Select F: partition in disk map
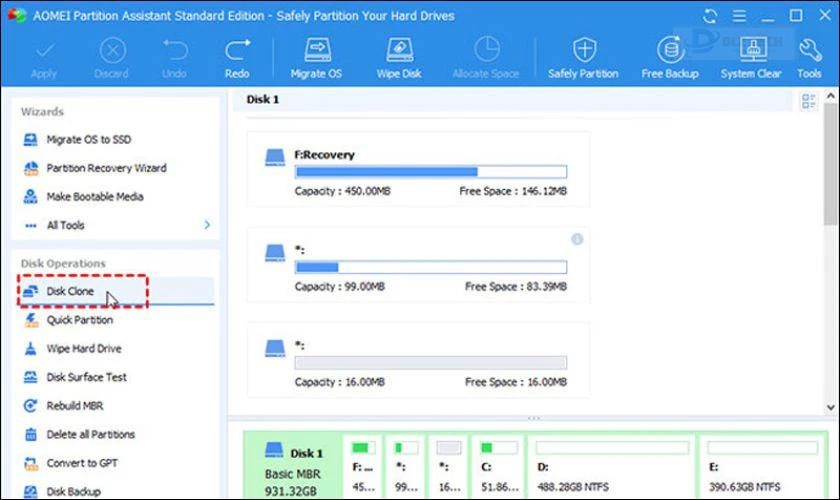Screen dimensions: 840x500 coord(363,467)
